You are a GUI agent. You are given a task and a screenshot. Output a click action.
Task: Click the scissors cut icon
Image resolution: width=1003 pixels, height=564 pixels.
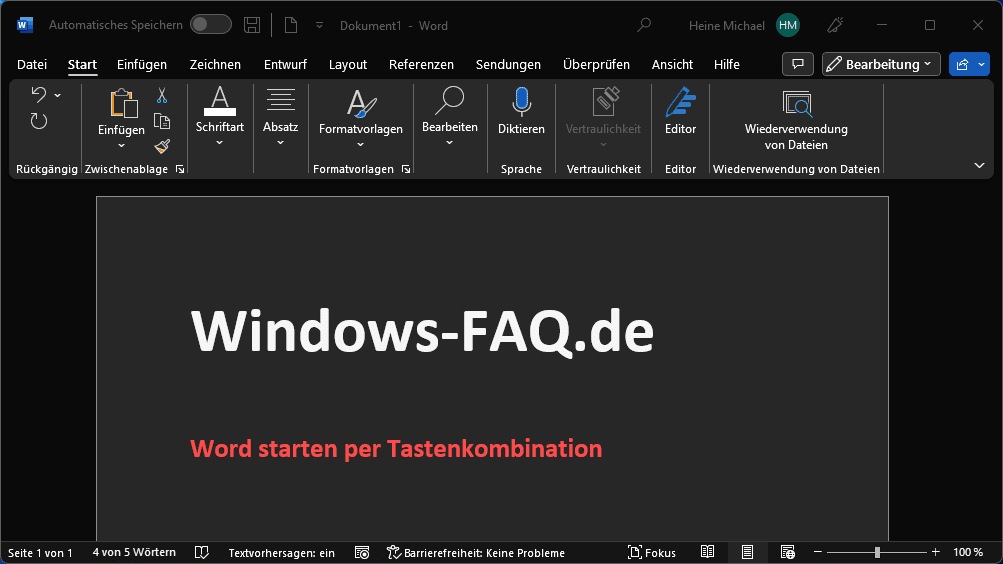point(162,96)
